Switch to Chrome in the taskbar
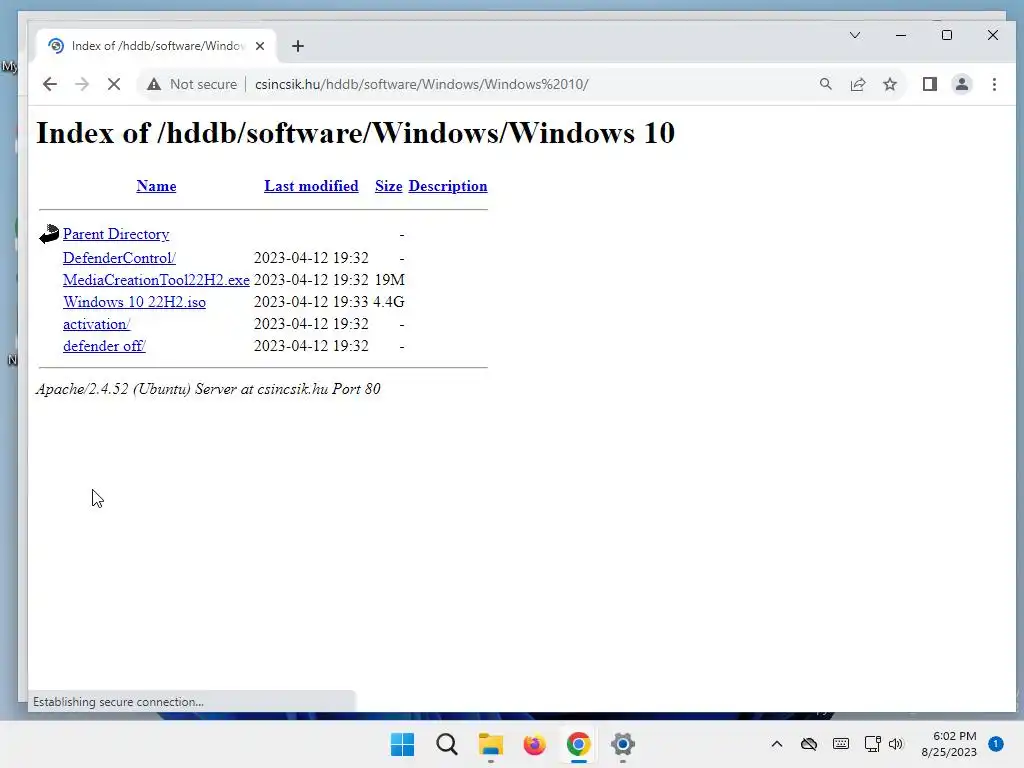Screen dimensions: 1024x768 click(579, 744)
